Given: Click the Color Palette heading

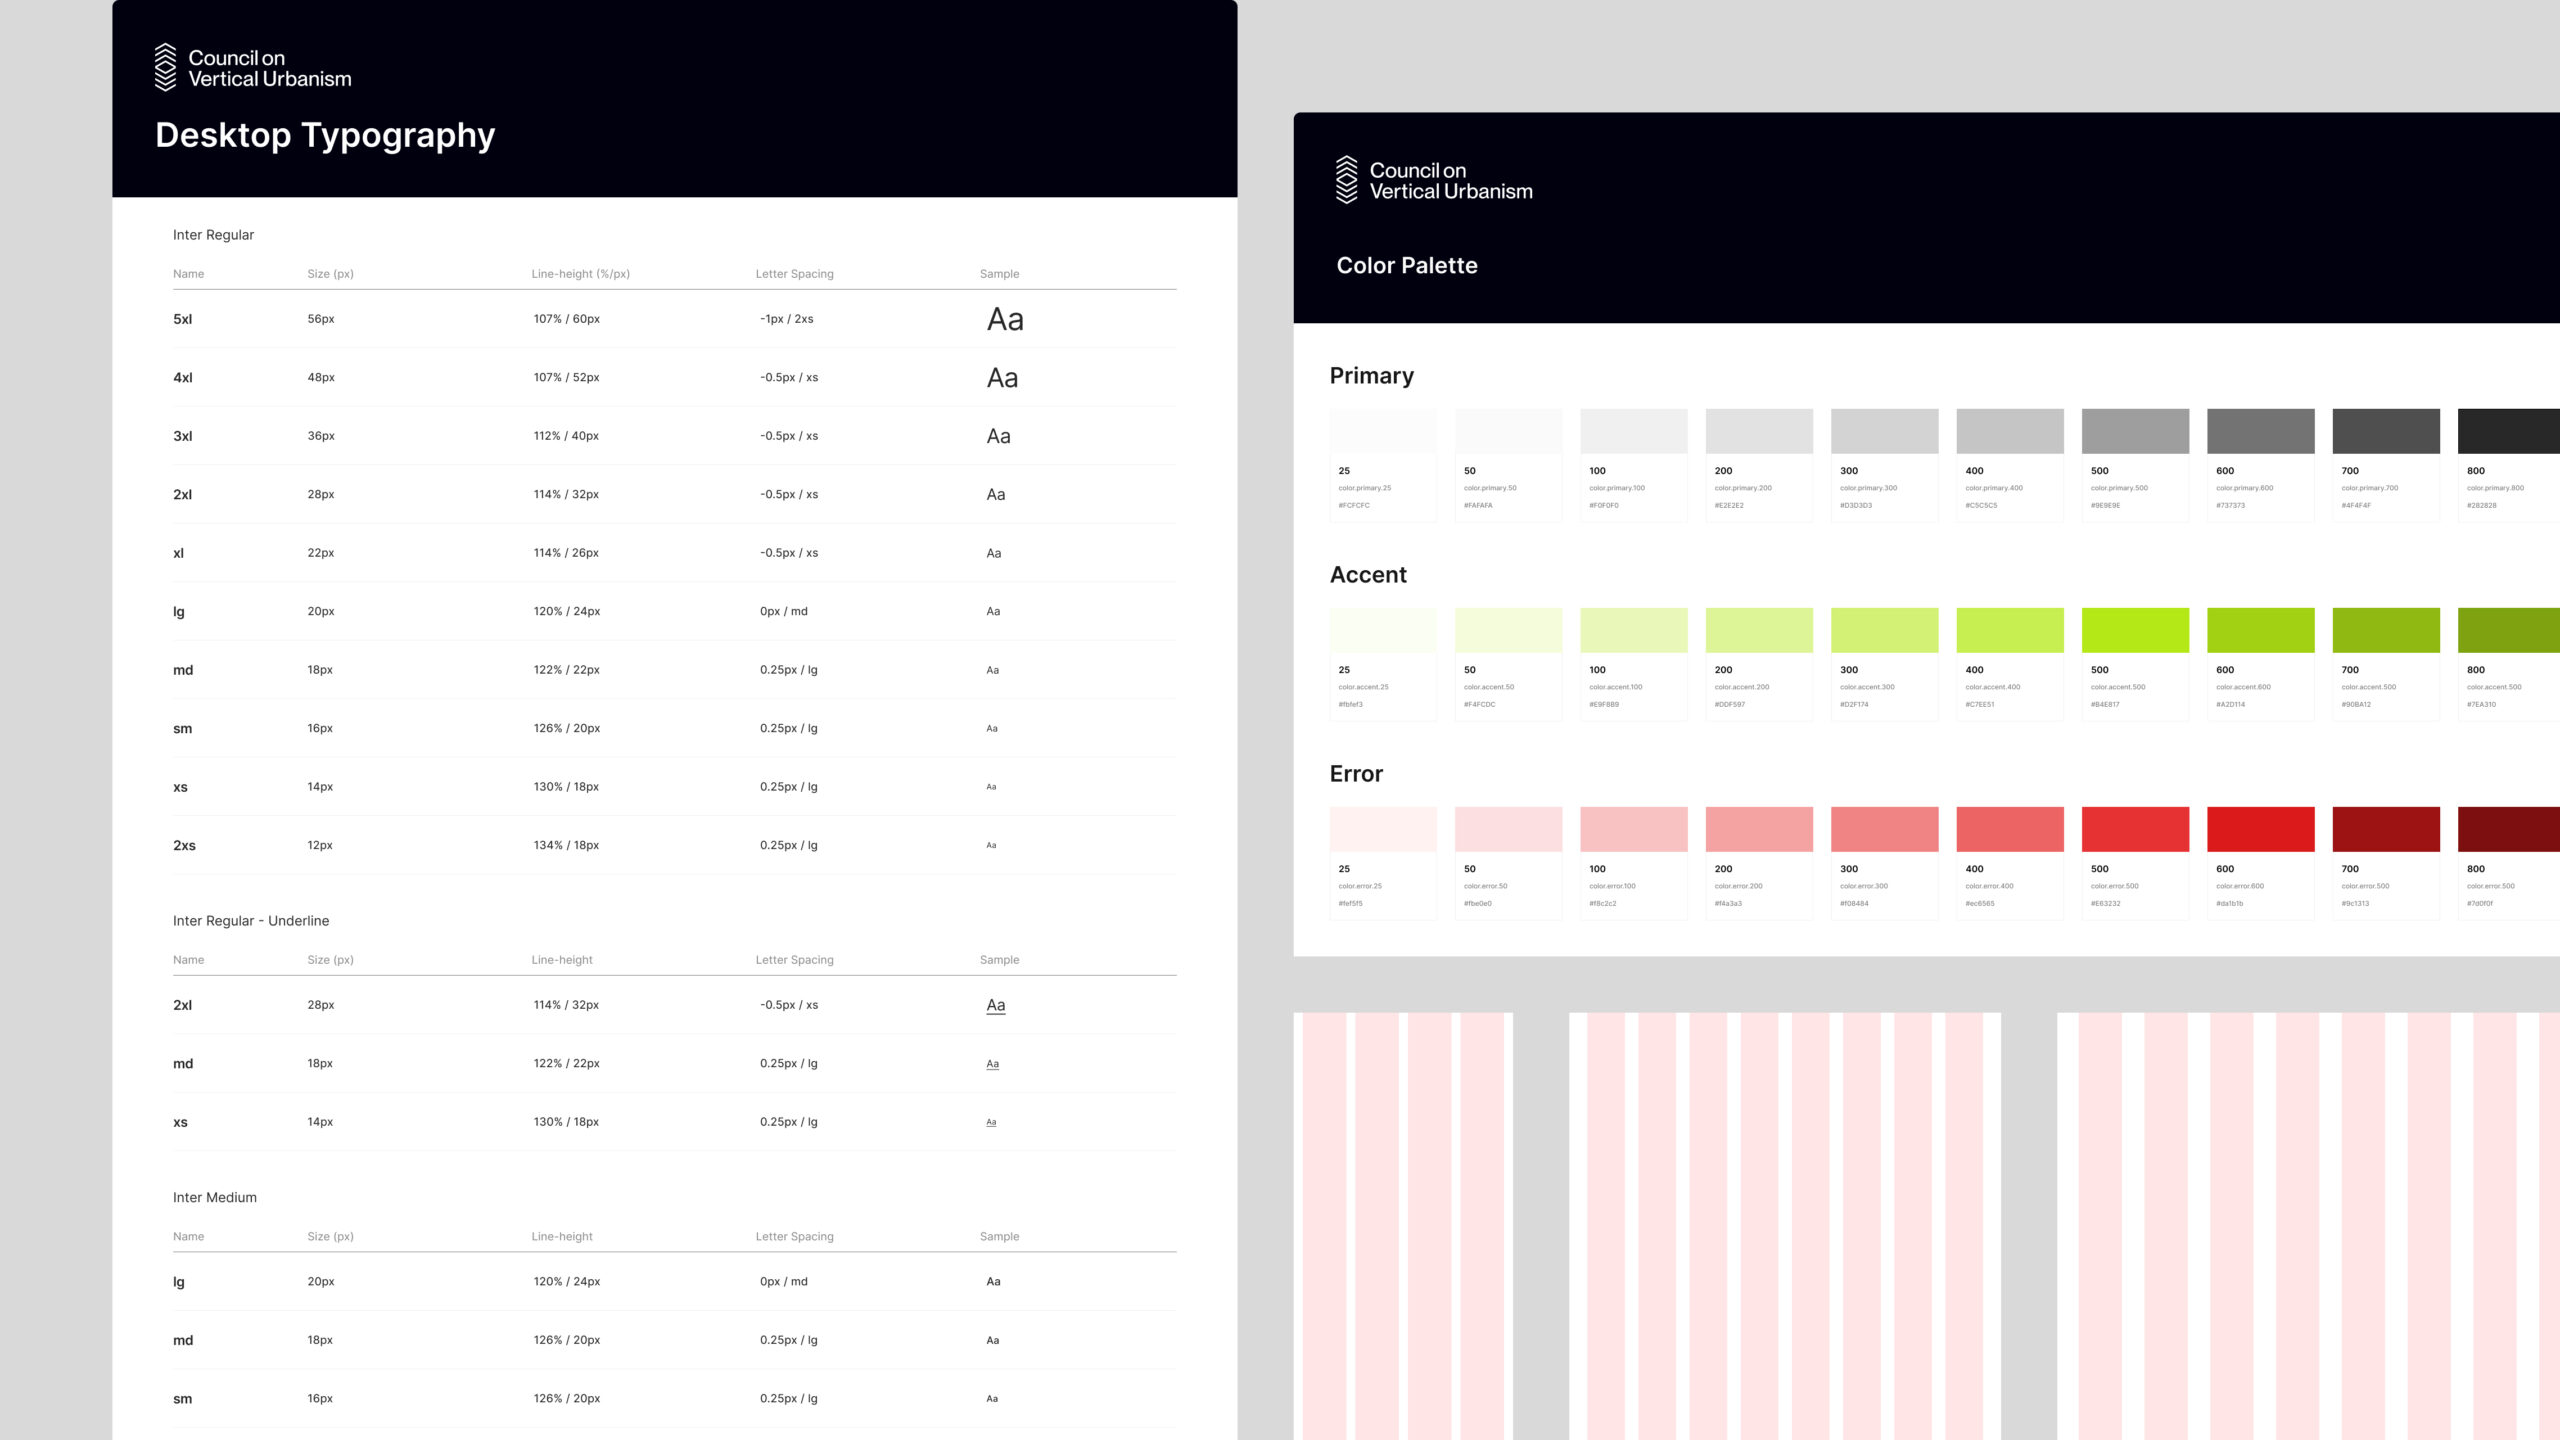Looking at the screenshot, I should pyautogui.click(x=1406, y=265).
